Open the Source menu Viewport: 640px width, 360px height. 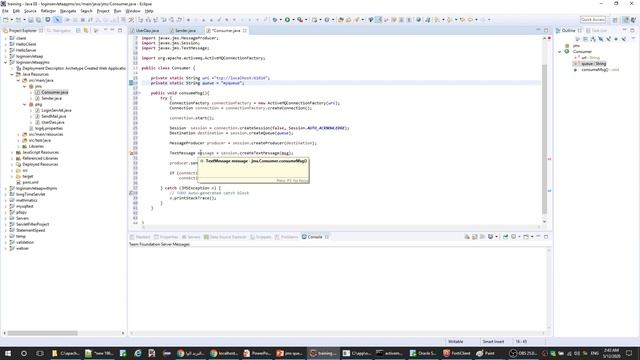30,11
